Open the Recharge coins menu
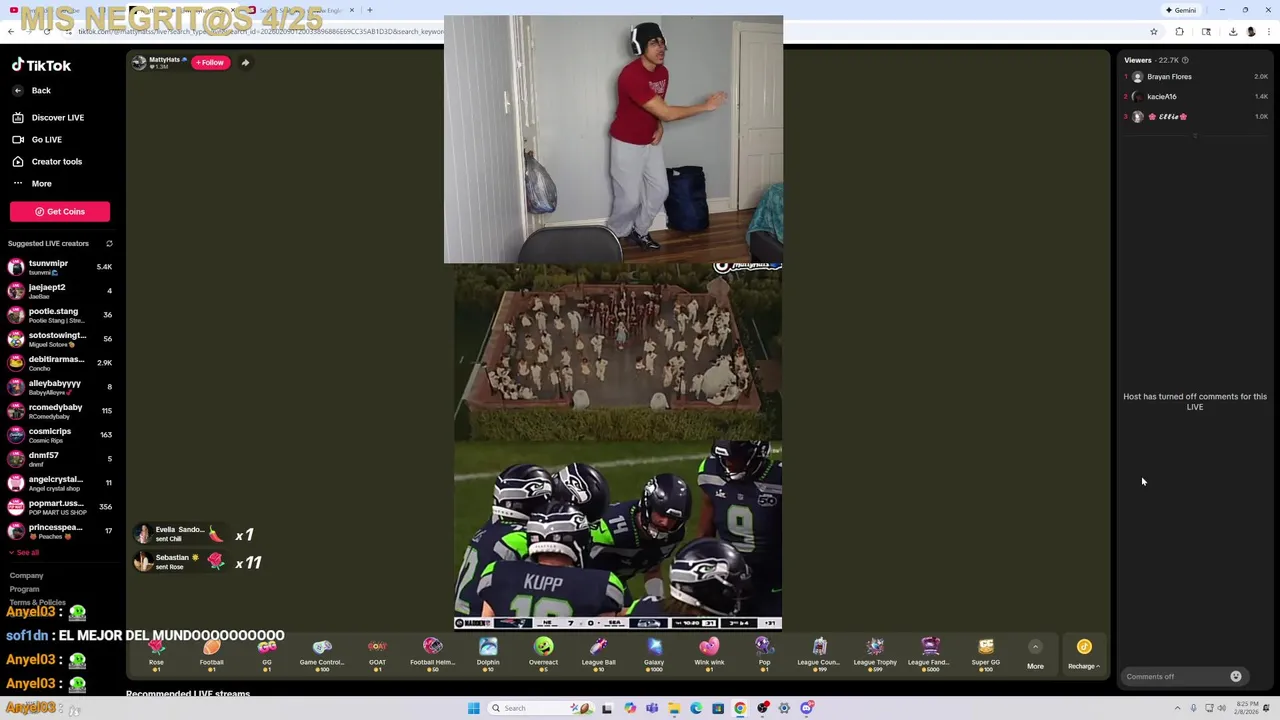 tap(1084, 654)
